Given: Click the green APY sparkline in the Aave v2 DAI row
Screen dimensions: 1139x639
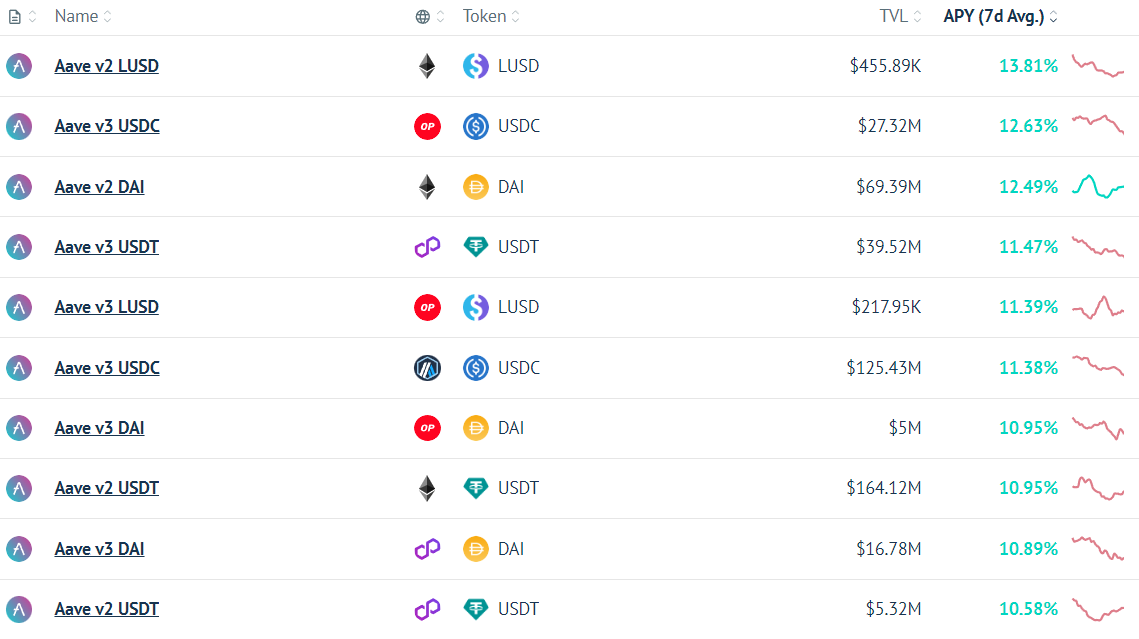Looking at the screenshot, I should pos(1098,187).
